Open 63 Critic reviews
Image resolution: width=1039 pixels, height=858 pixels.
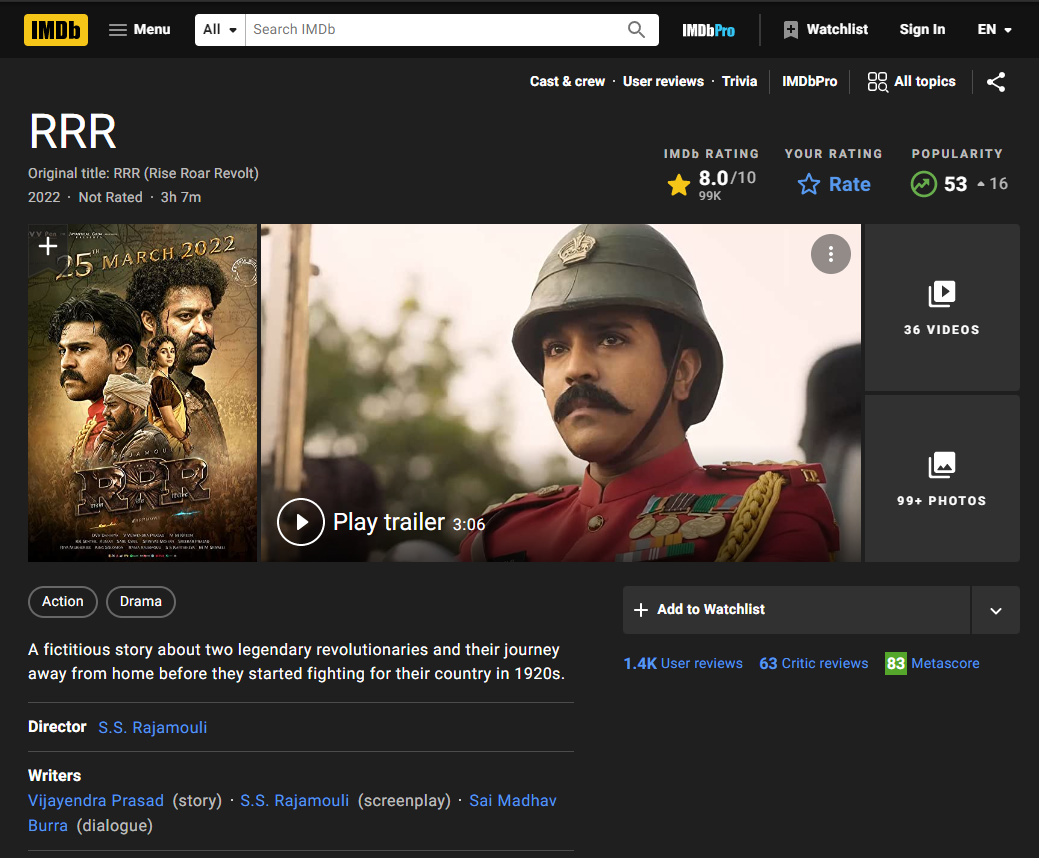pyautogui.click(x=814, y=663)
